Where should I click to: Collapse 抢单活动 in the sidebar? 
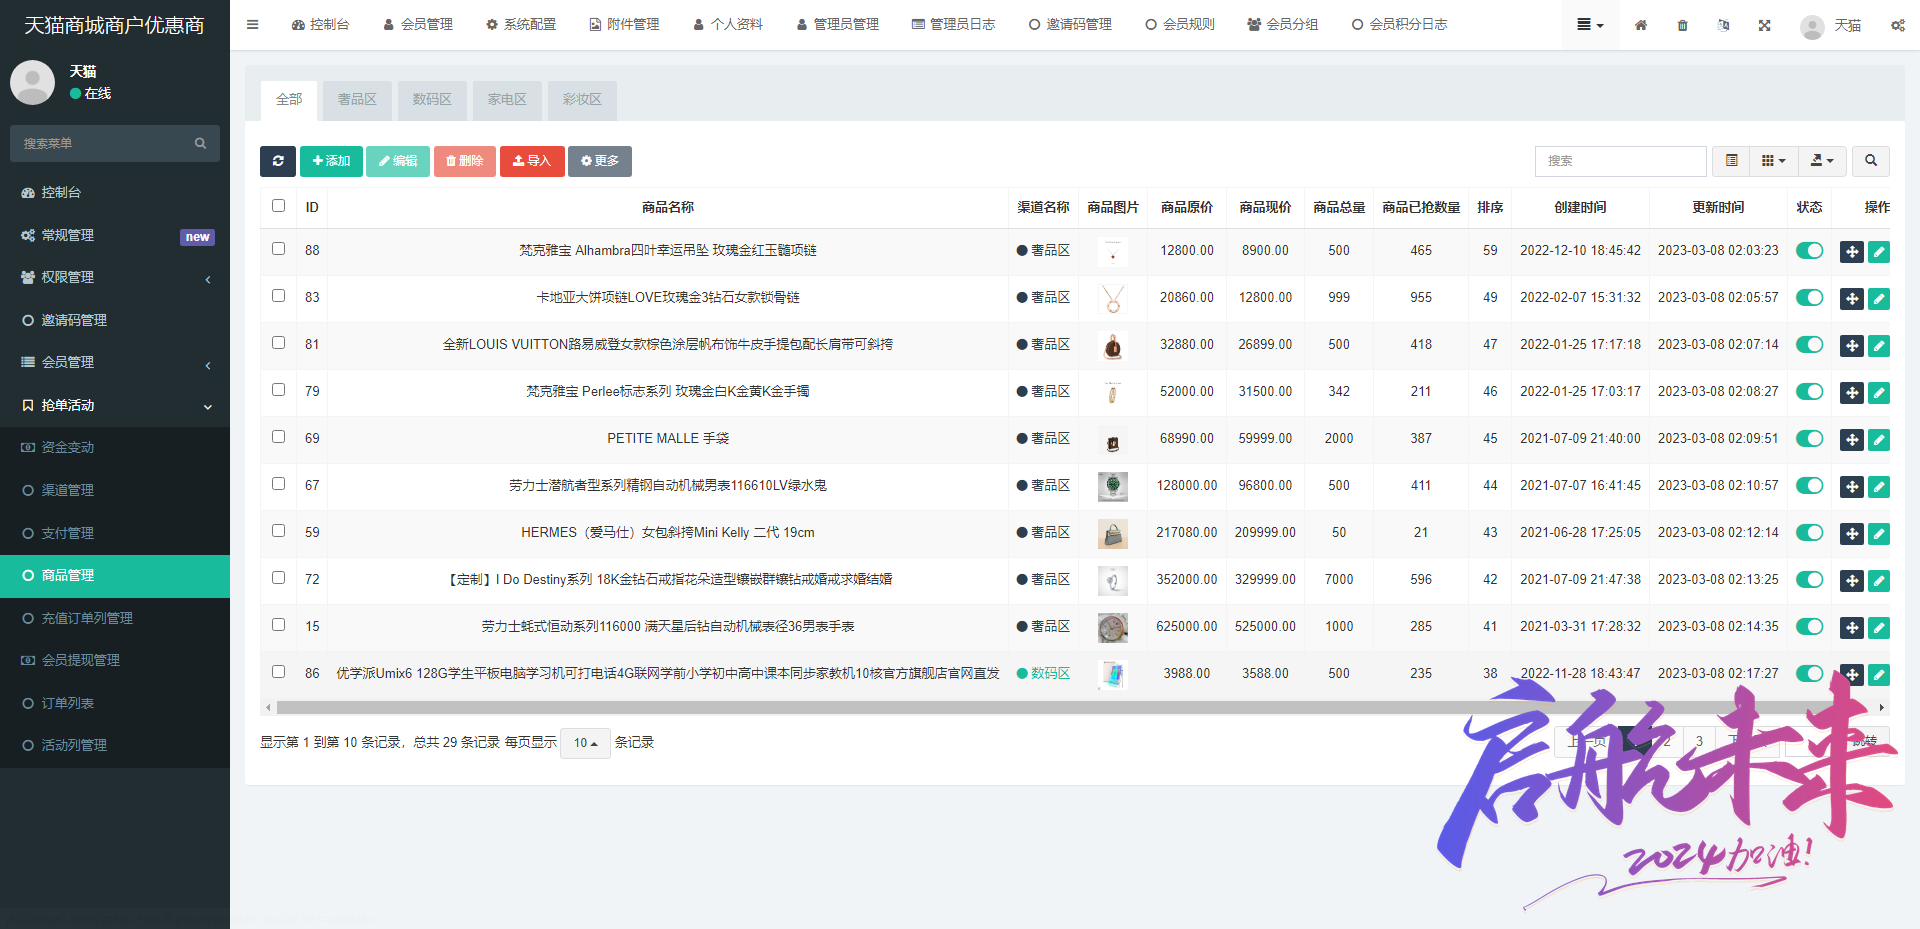click(115, 405)
